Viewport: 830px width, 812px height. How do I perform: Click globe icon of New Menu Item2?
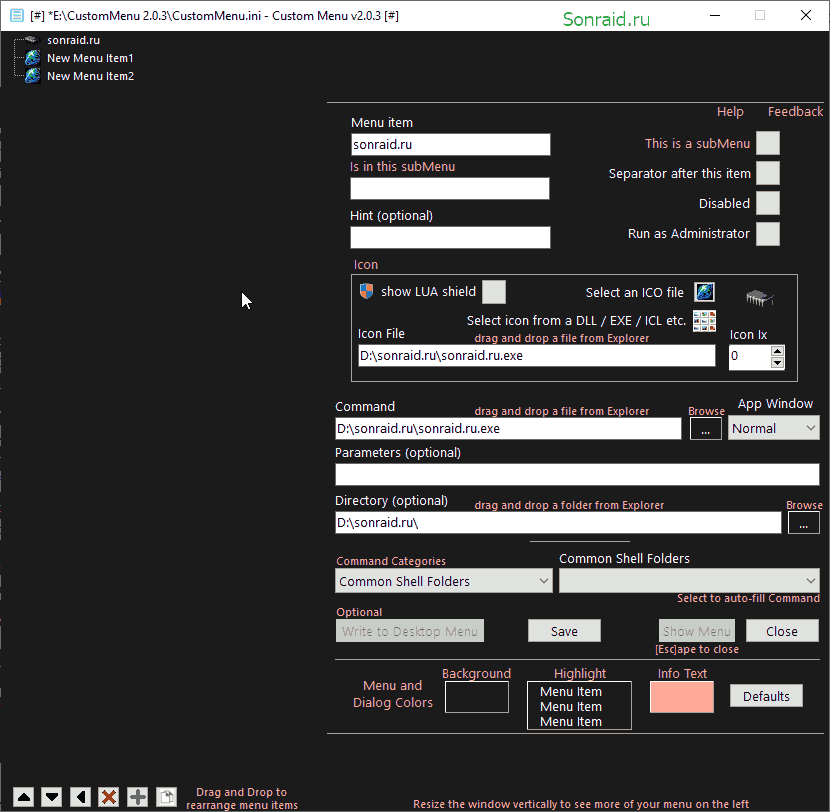tap(32, 76)
